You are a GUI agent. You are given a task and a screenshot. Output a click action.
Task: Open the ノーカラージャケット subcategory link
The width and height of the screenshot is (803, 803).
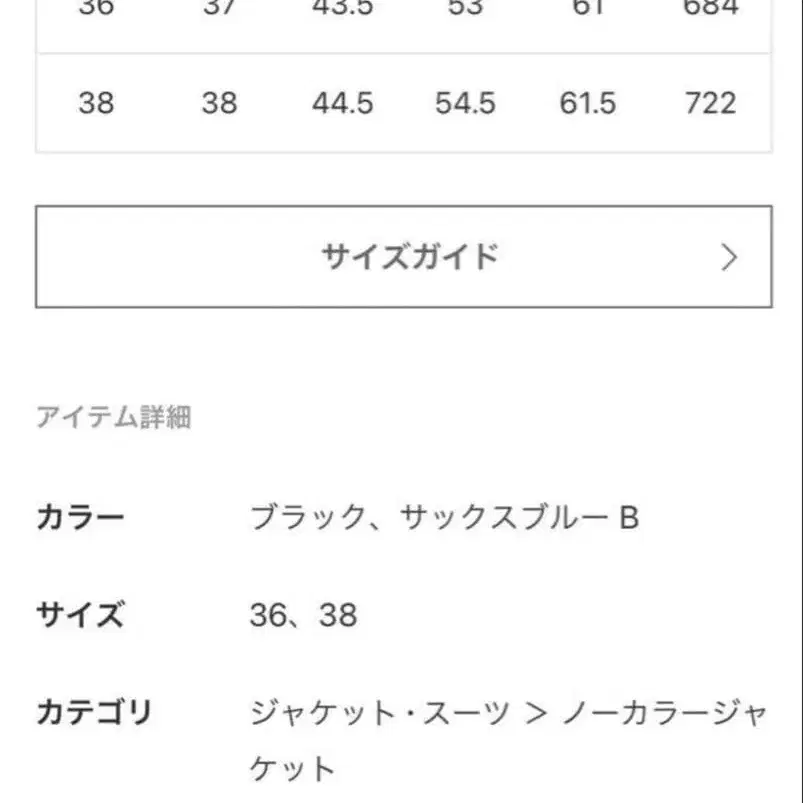tap(664, 714)
